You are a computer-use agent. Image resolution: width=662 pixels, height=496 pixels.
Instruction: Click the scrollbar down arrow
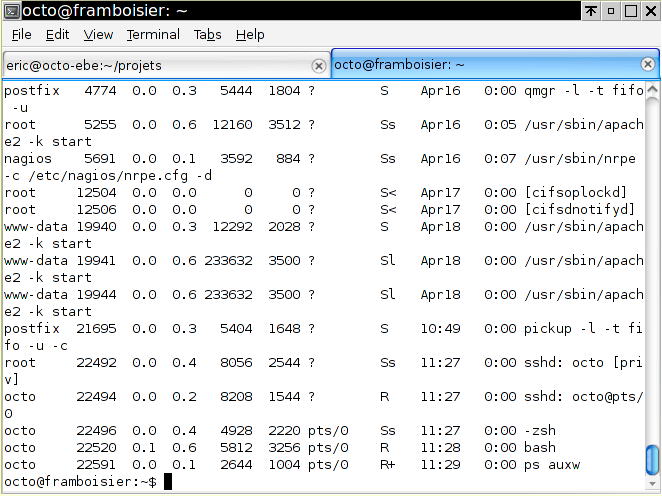[x=652, y=481]
